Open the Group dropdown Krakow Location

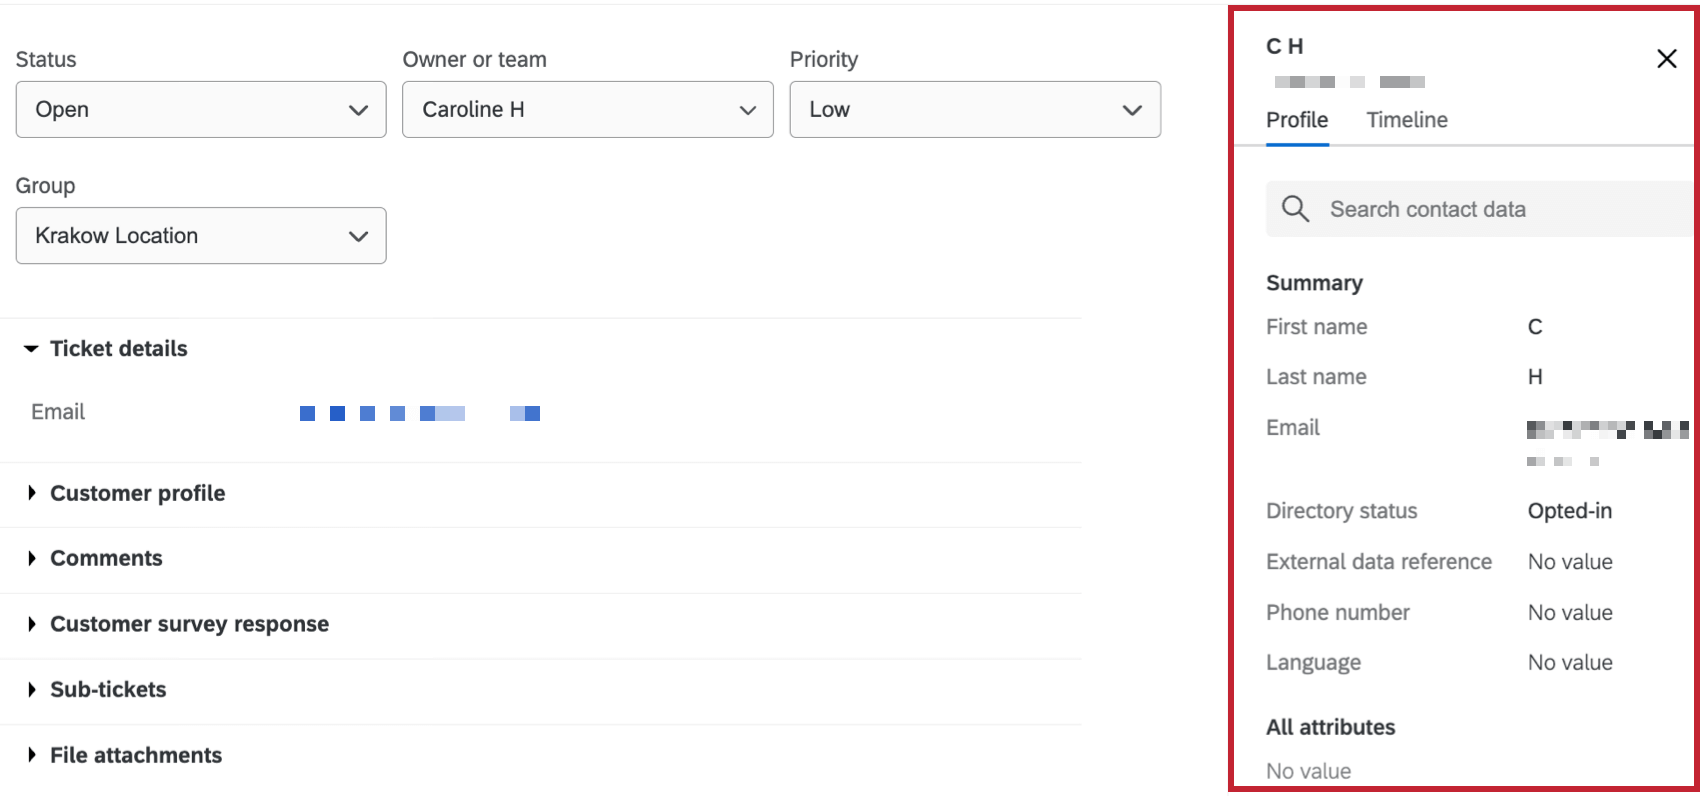coord(201,236)
